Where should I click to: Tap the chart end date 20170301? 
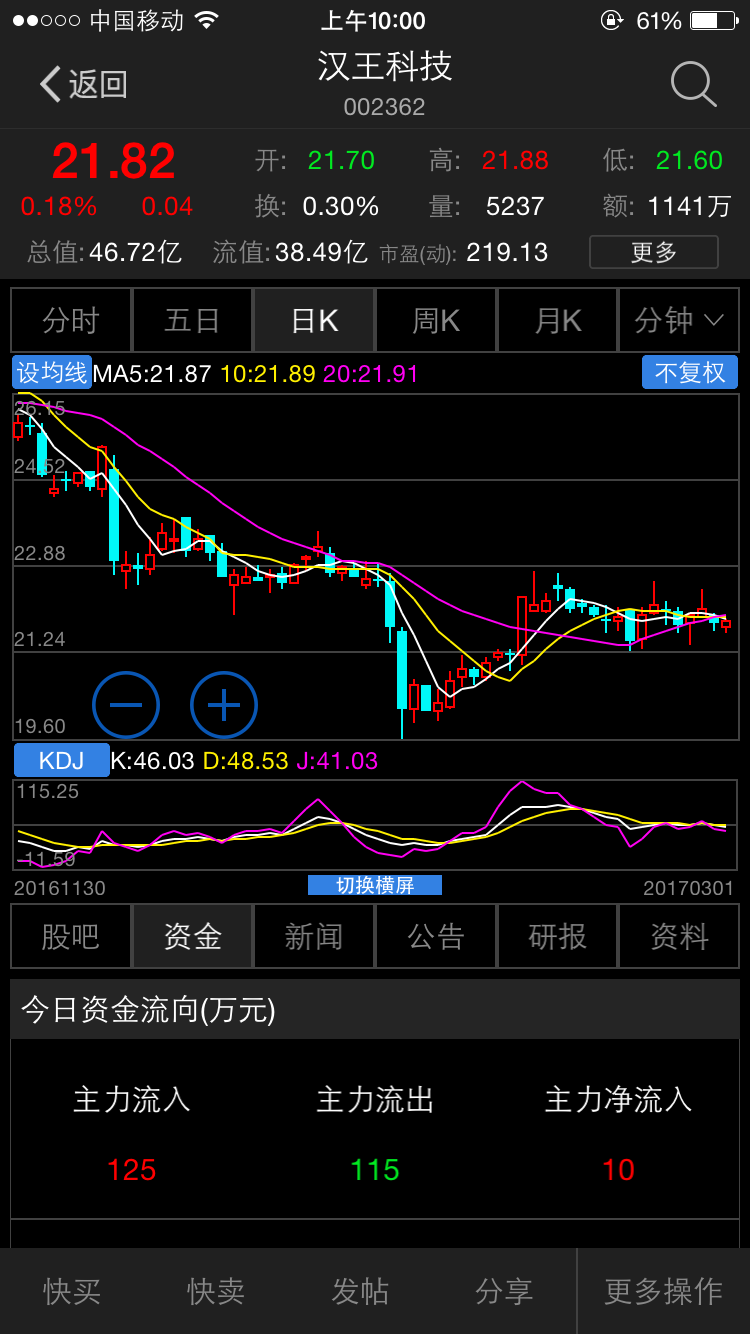(x=689, y=888)
